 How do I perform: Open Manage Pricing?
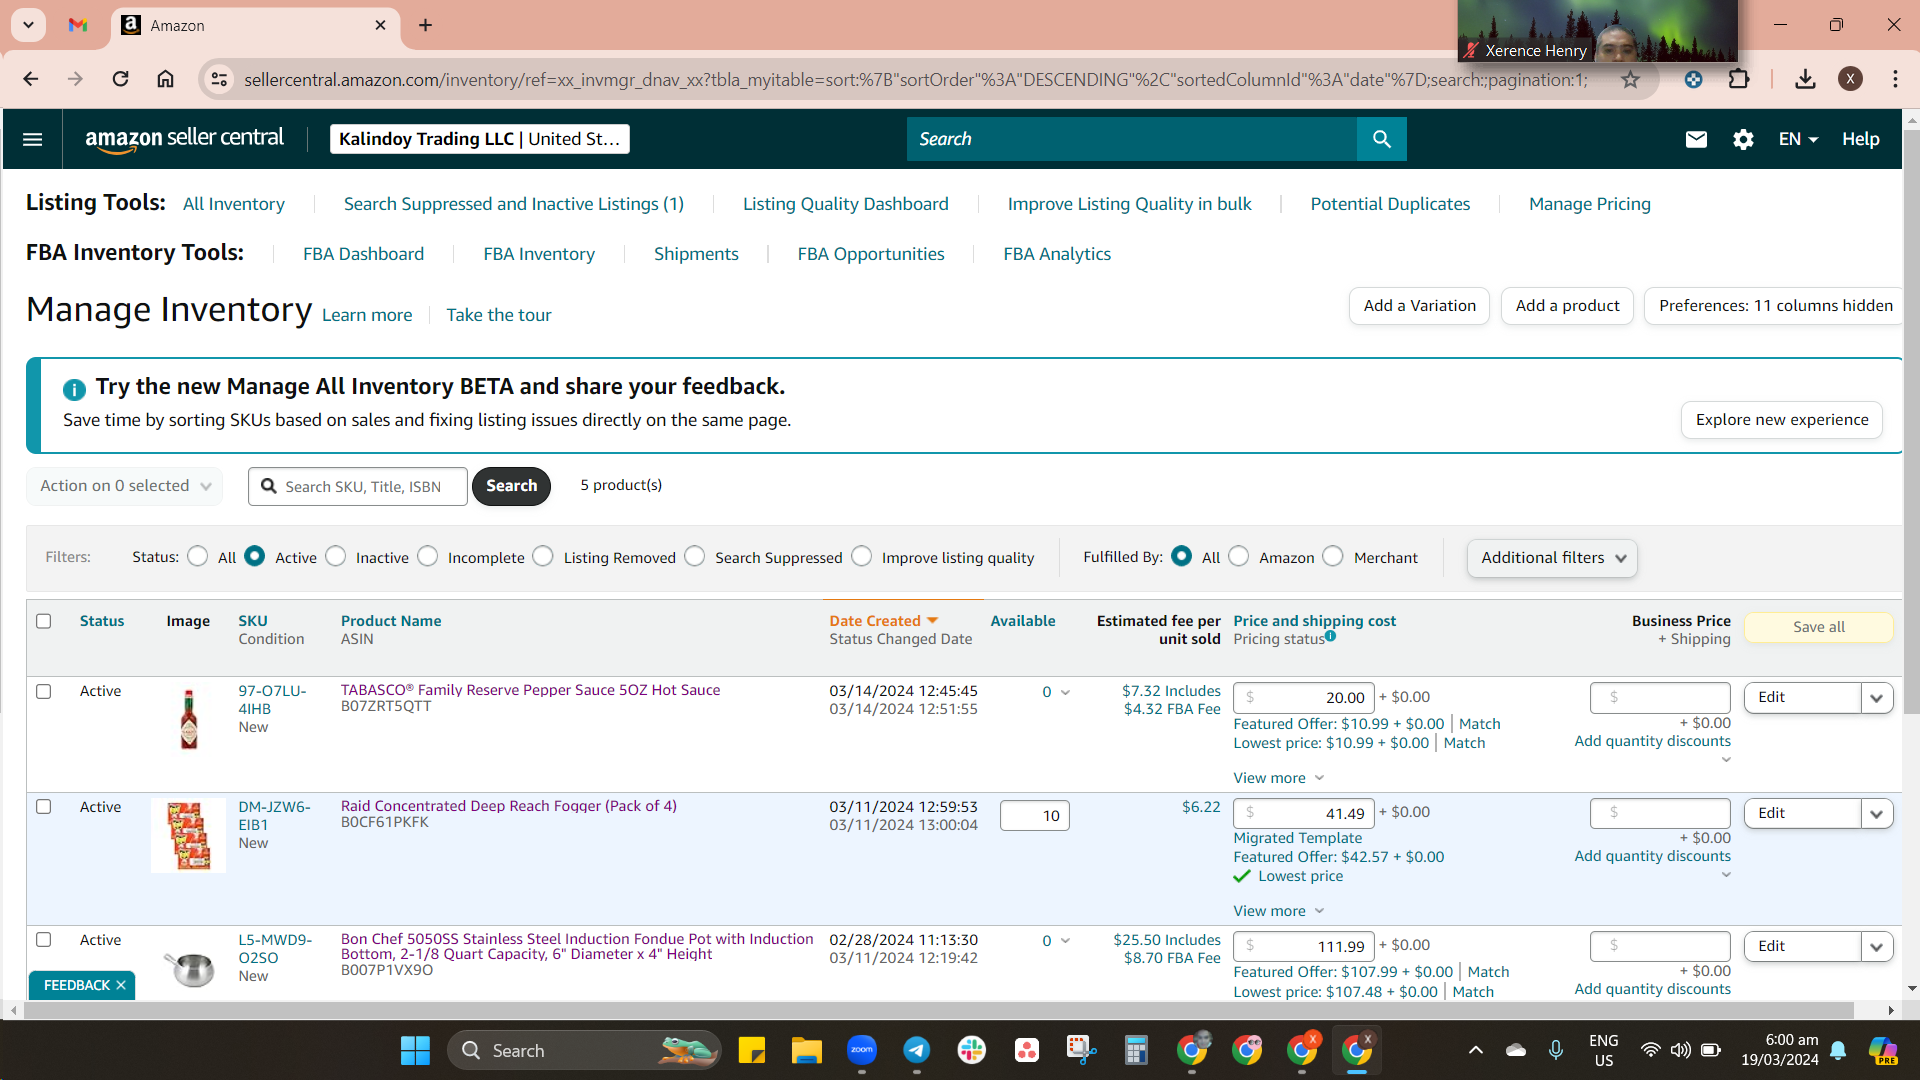pyautogui.click(x=1590, y=204)
